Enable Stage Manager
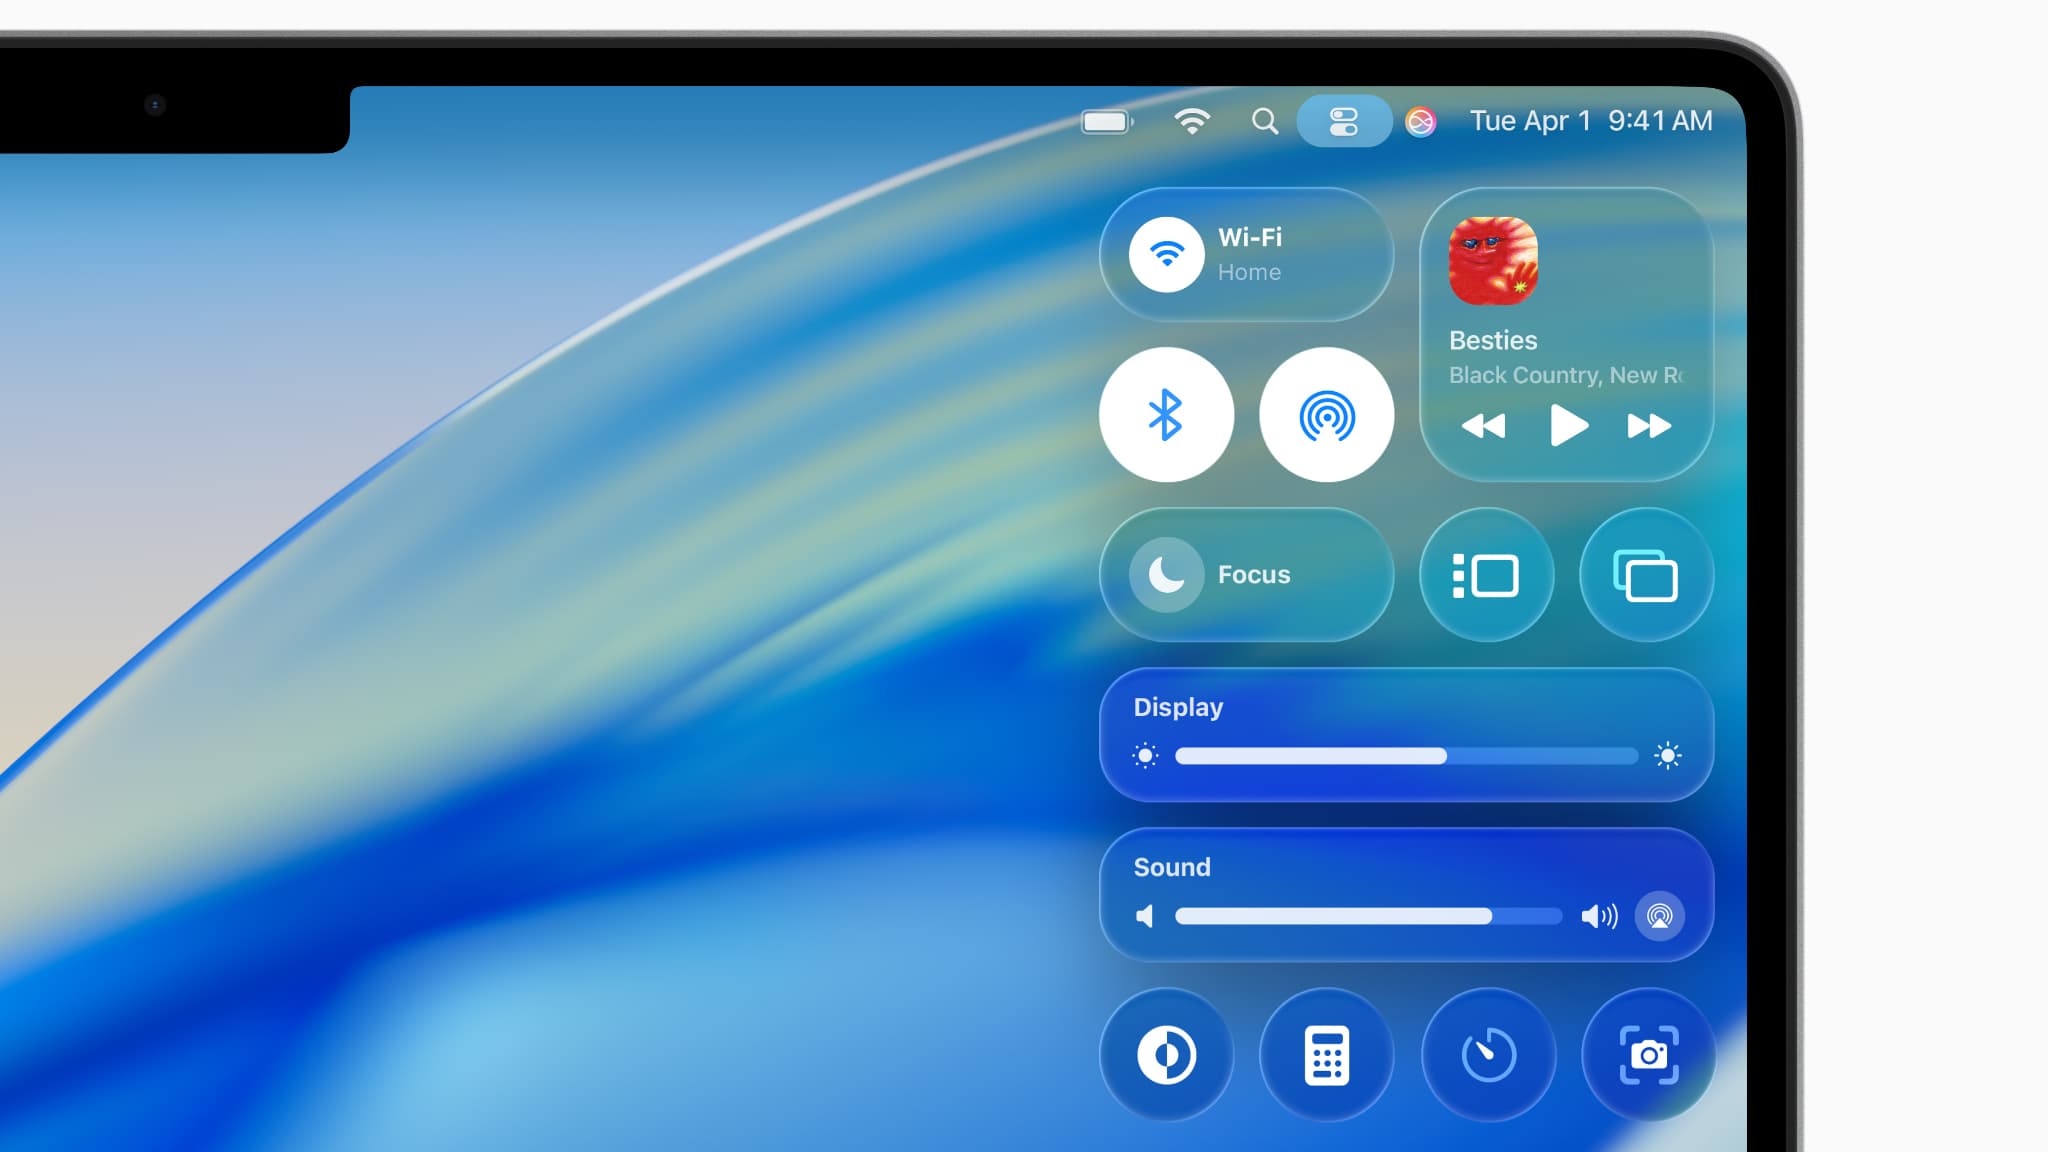Screen dimensions: 2048x1152 (x=1486, y=575)
